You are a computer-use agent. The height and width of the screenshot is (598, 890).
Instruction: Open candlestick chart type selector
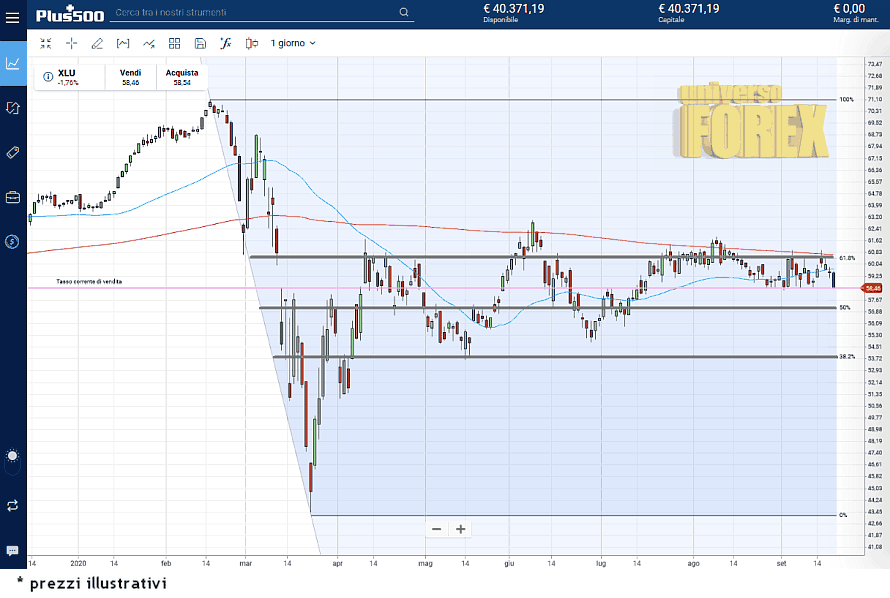[251, 43]
